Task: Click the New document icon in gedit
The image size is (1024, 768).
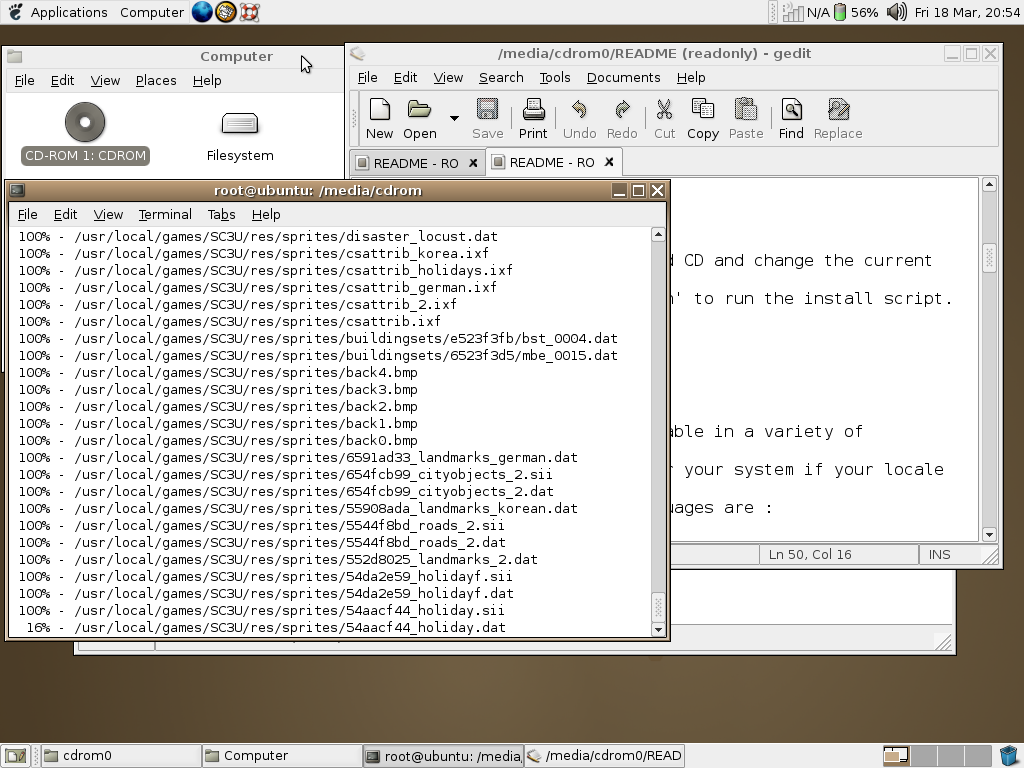Action: (379, 118)
